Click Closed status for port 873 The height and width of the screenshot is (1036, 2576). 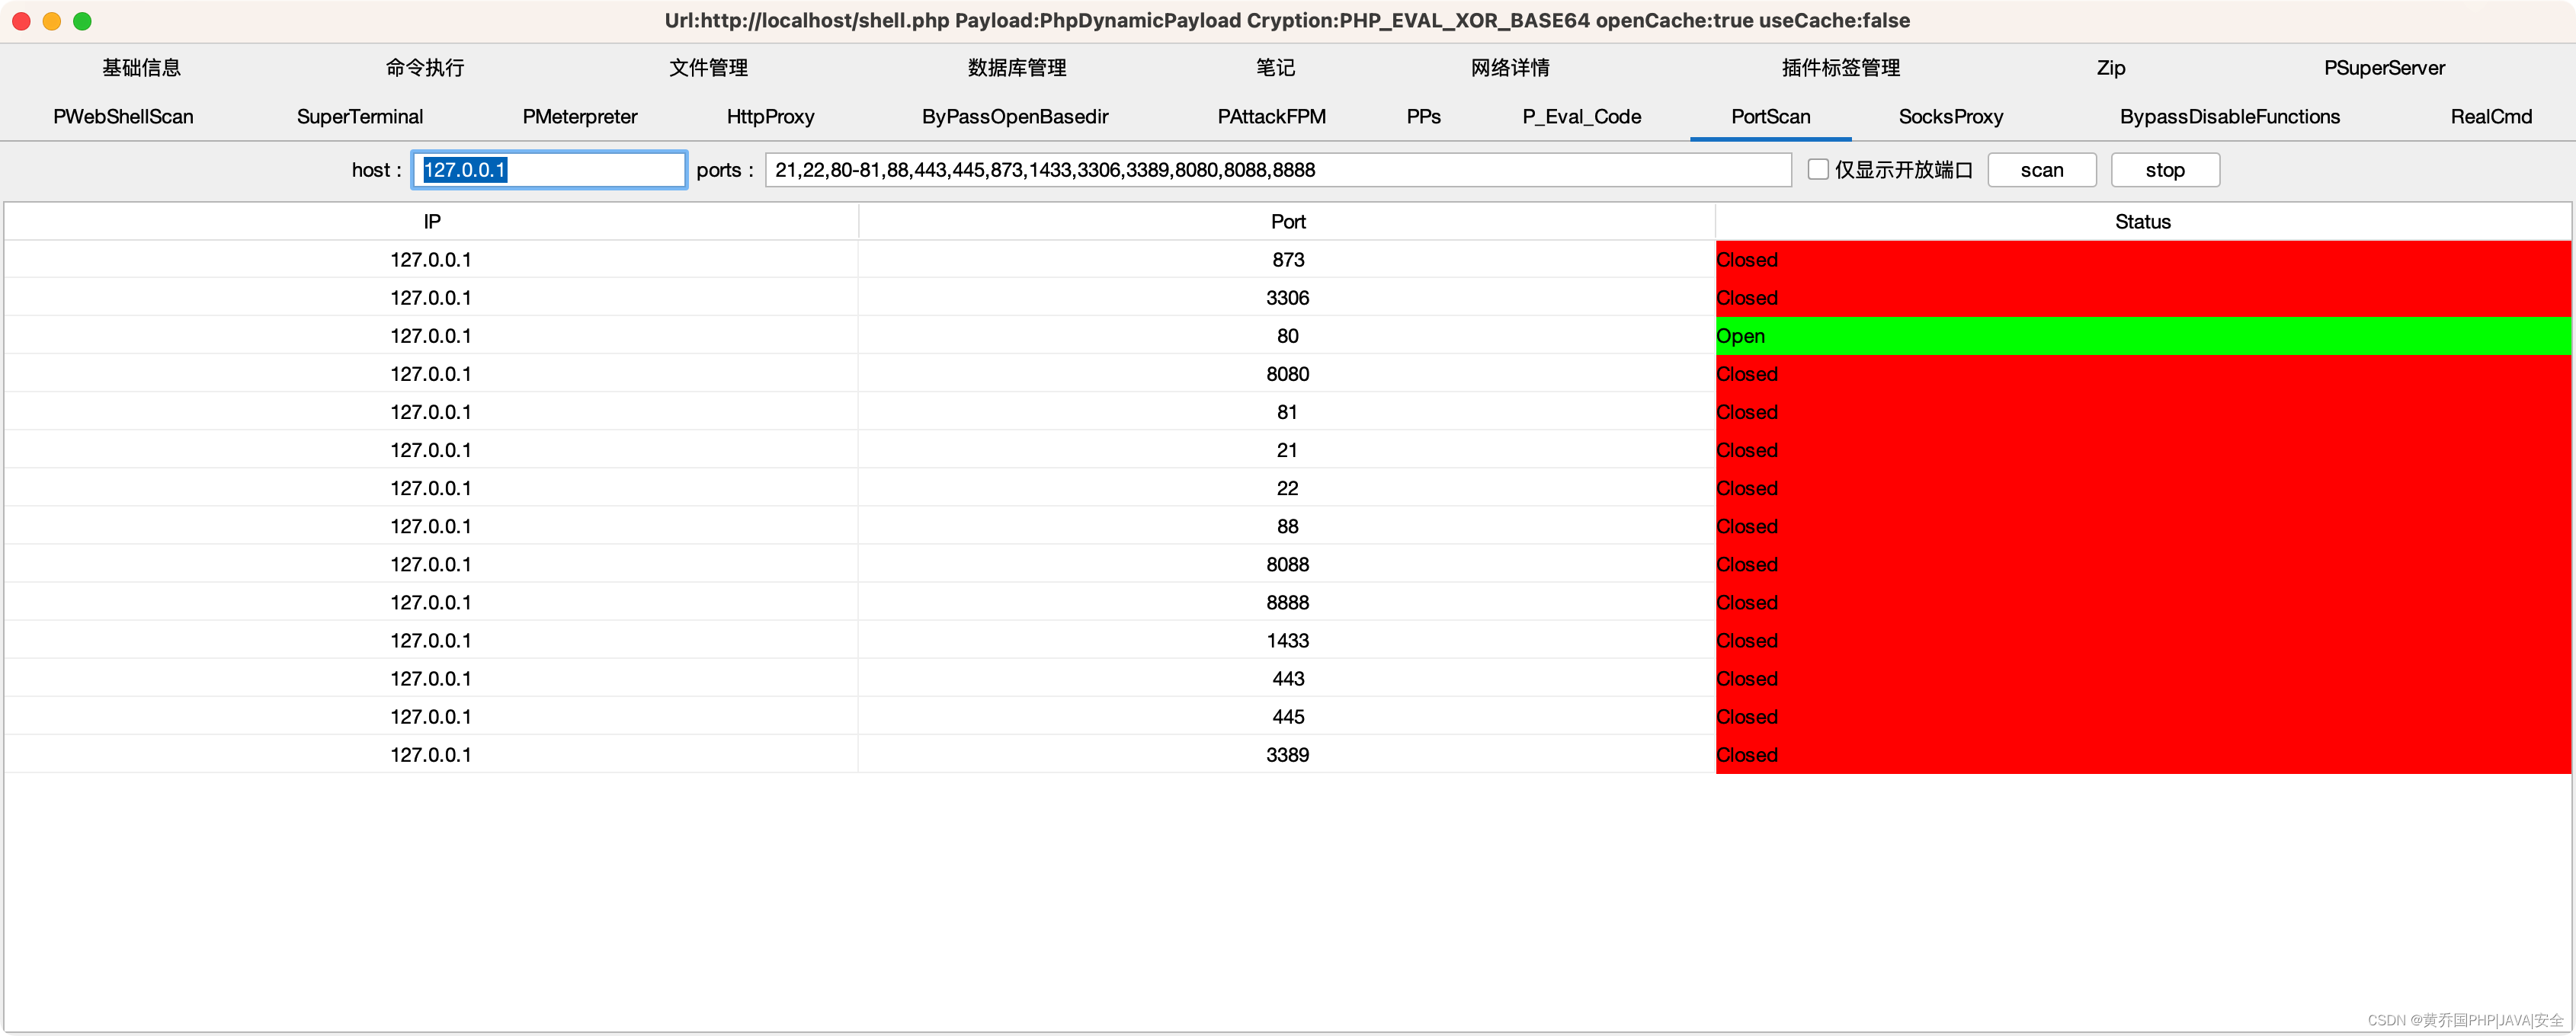tap(2143, 260)
